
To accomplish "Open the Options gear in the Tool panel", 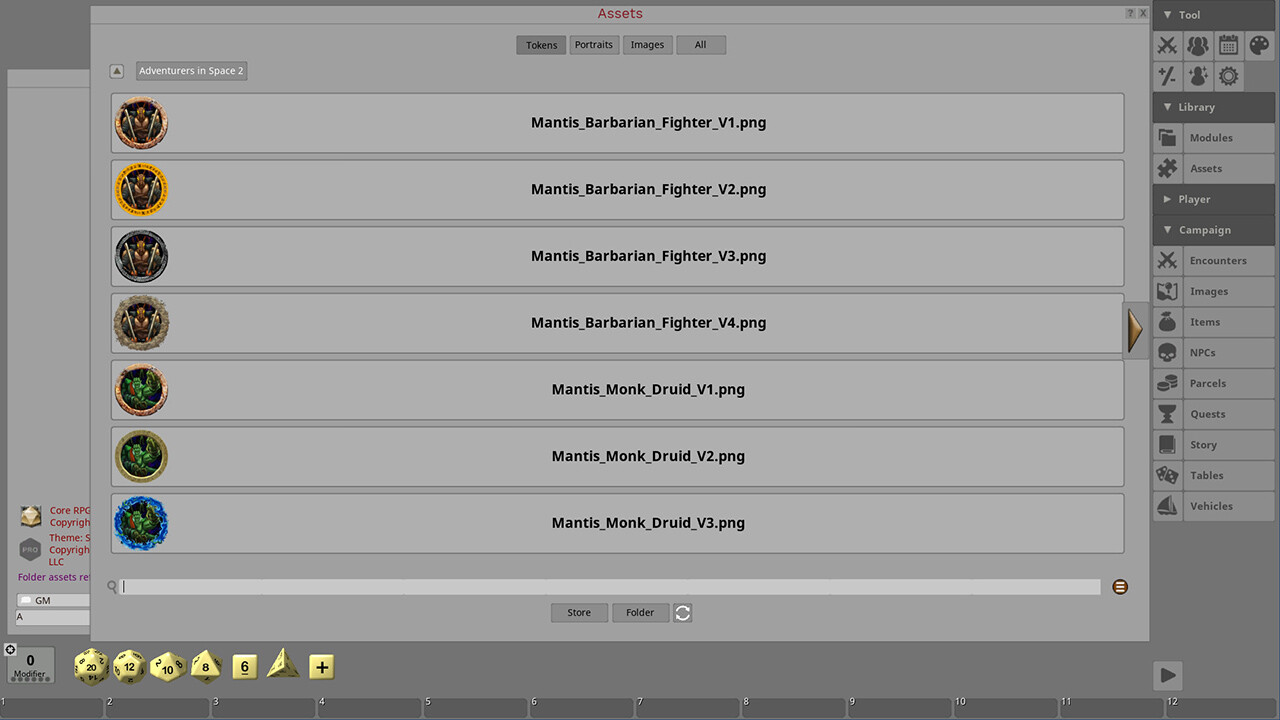I will point(1228,75).
